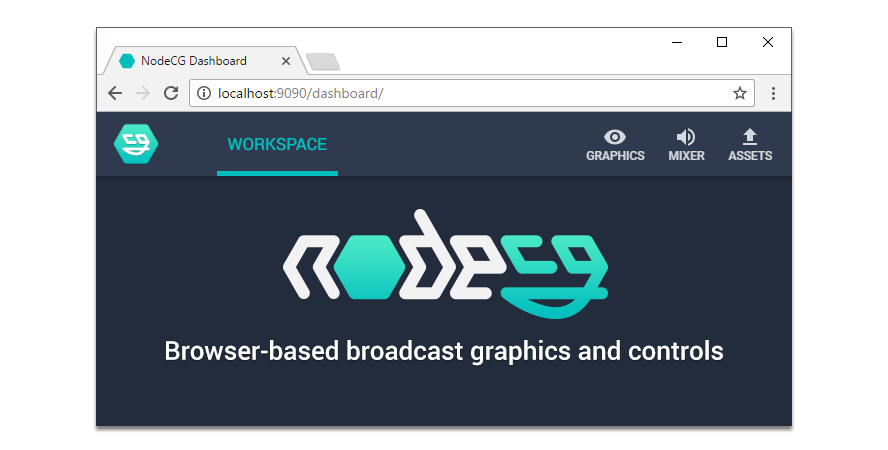Open a new browser tab
This screenshot has width=888, height=450.
pyautogui.click(x=323, y=61)
